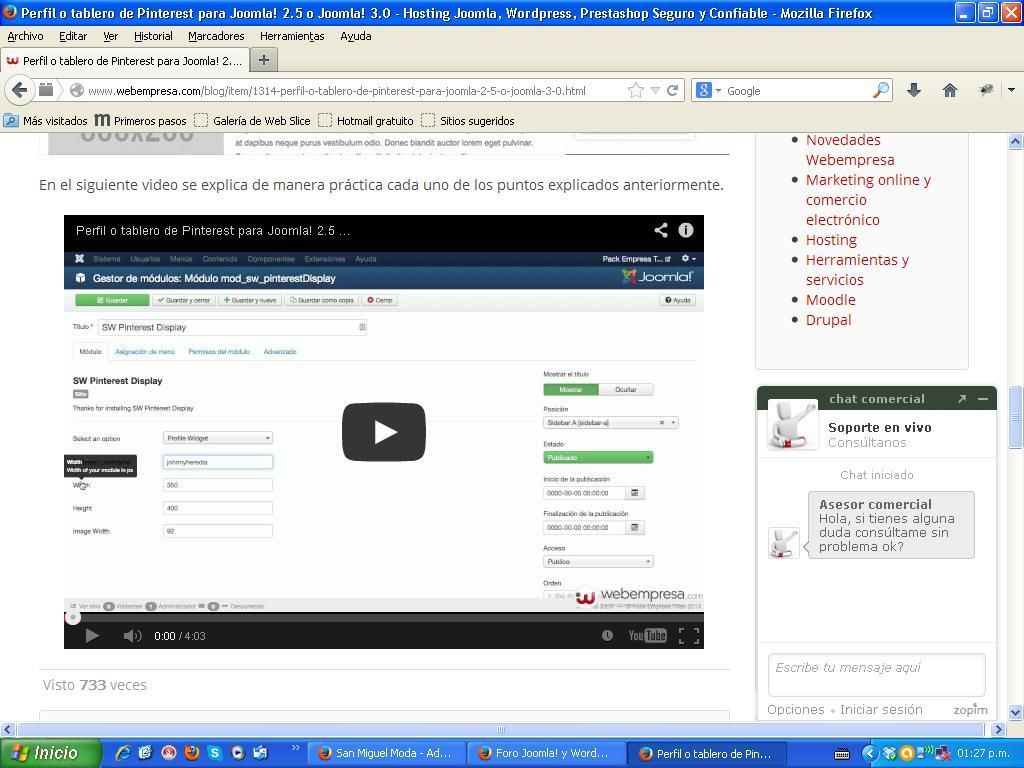
Task: Show video info with the i icon
Action: pos(686,230)
